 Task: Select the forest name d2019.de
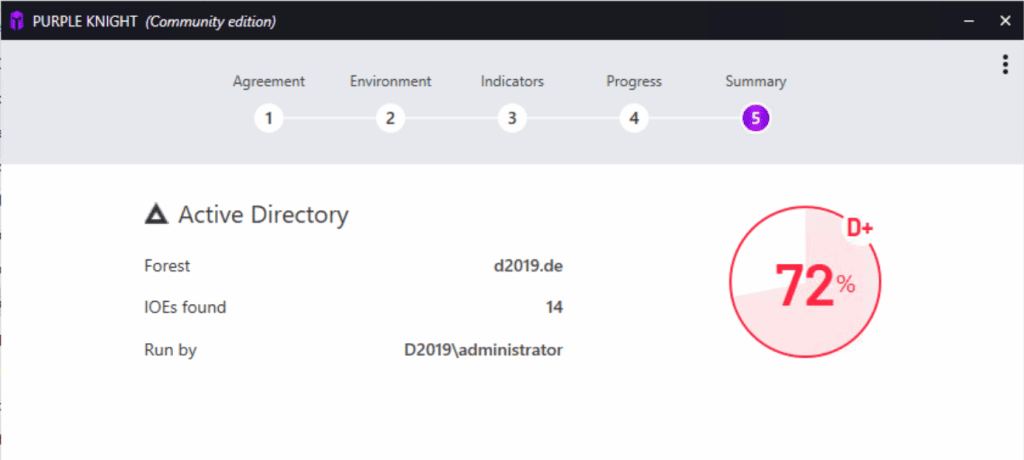tap(528, 266)
